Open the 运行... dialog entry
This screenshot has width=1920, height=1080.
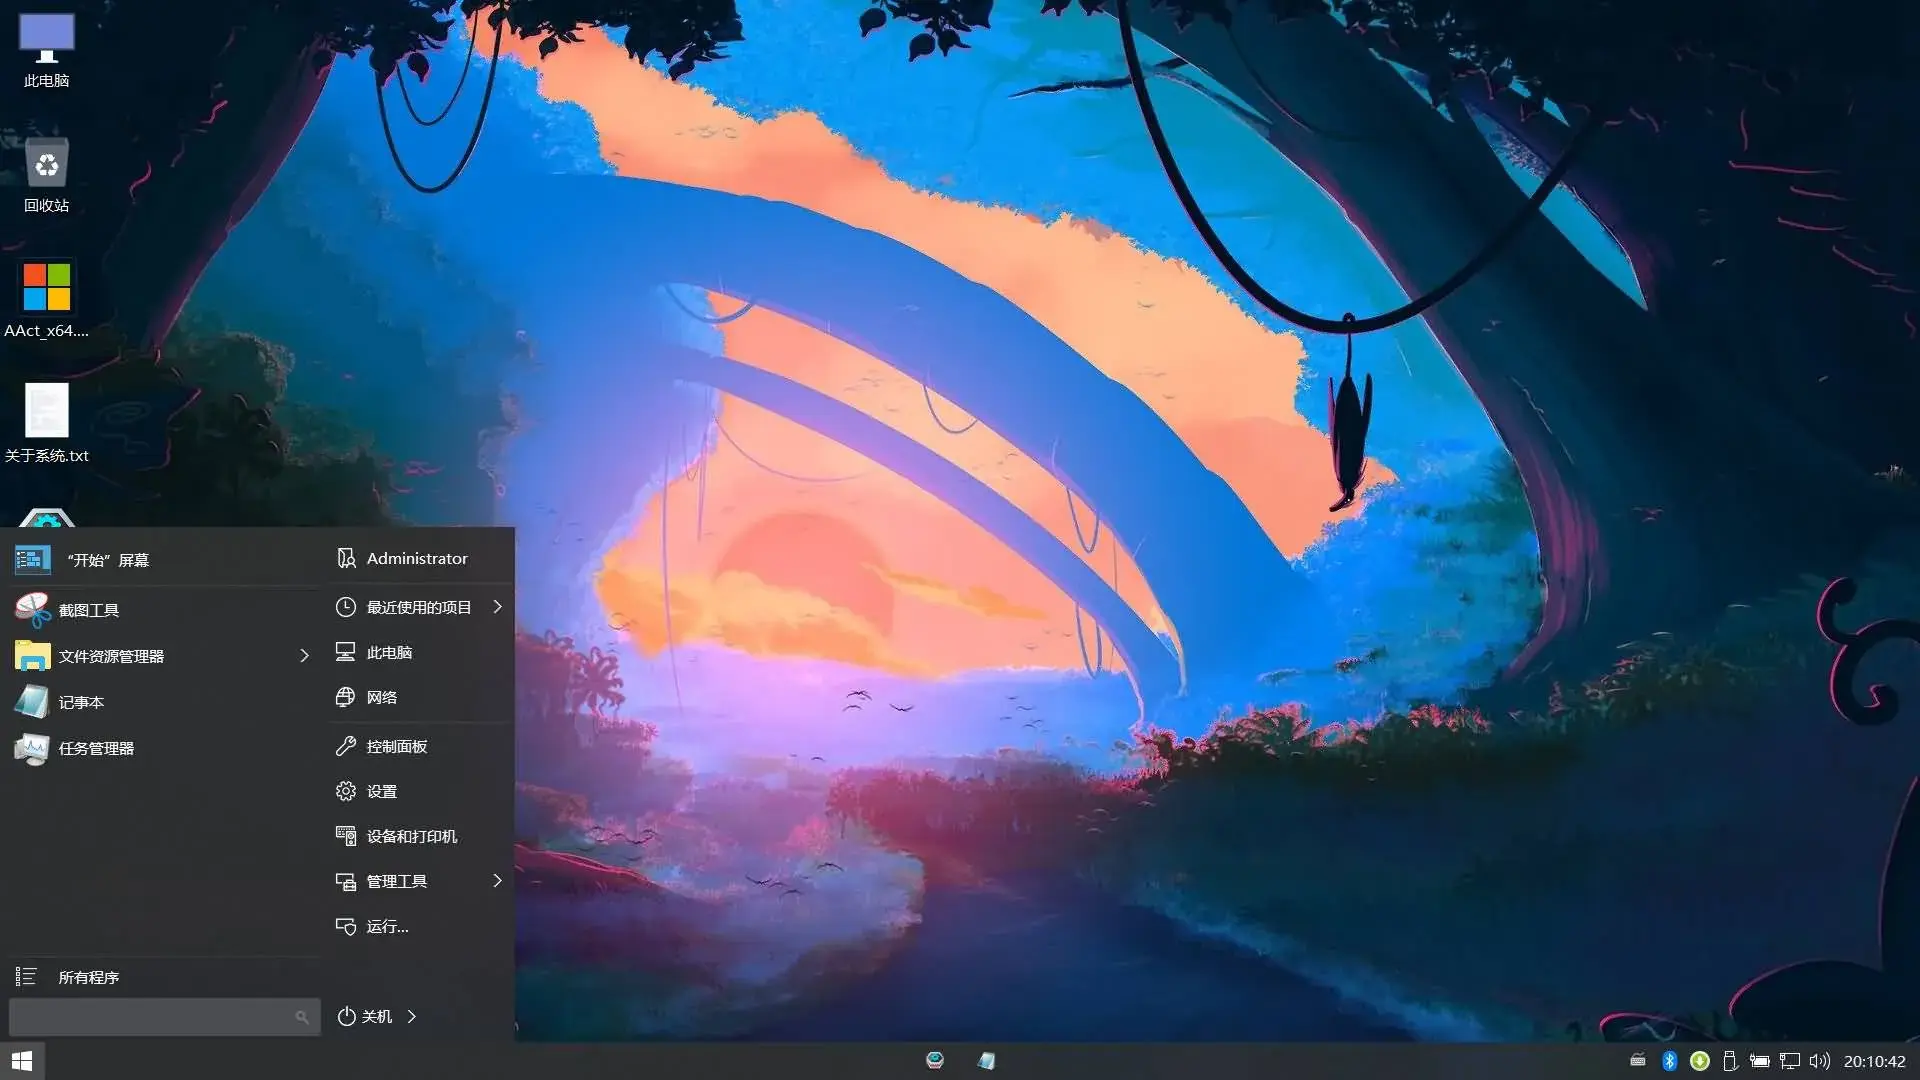(420, 926)
